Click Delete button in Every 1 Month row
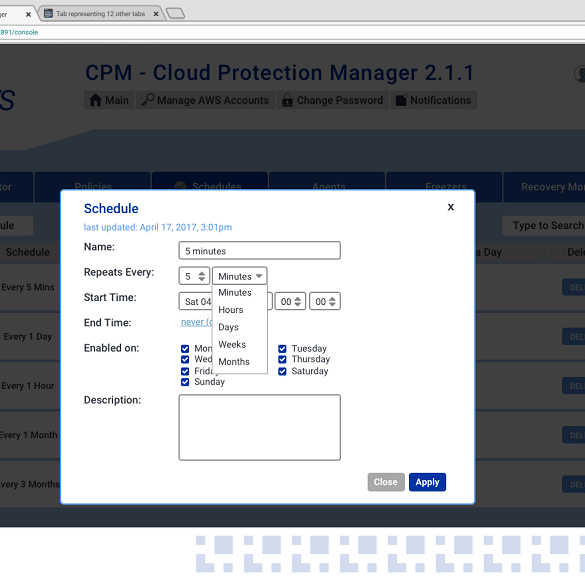This screenshot has width=585, height=578. (574, 435)
